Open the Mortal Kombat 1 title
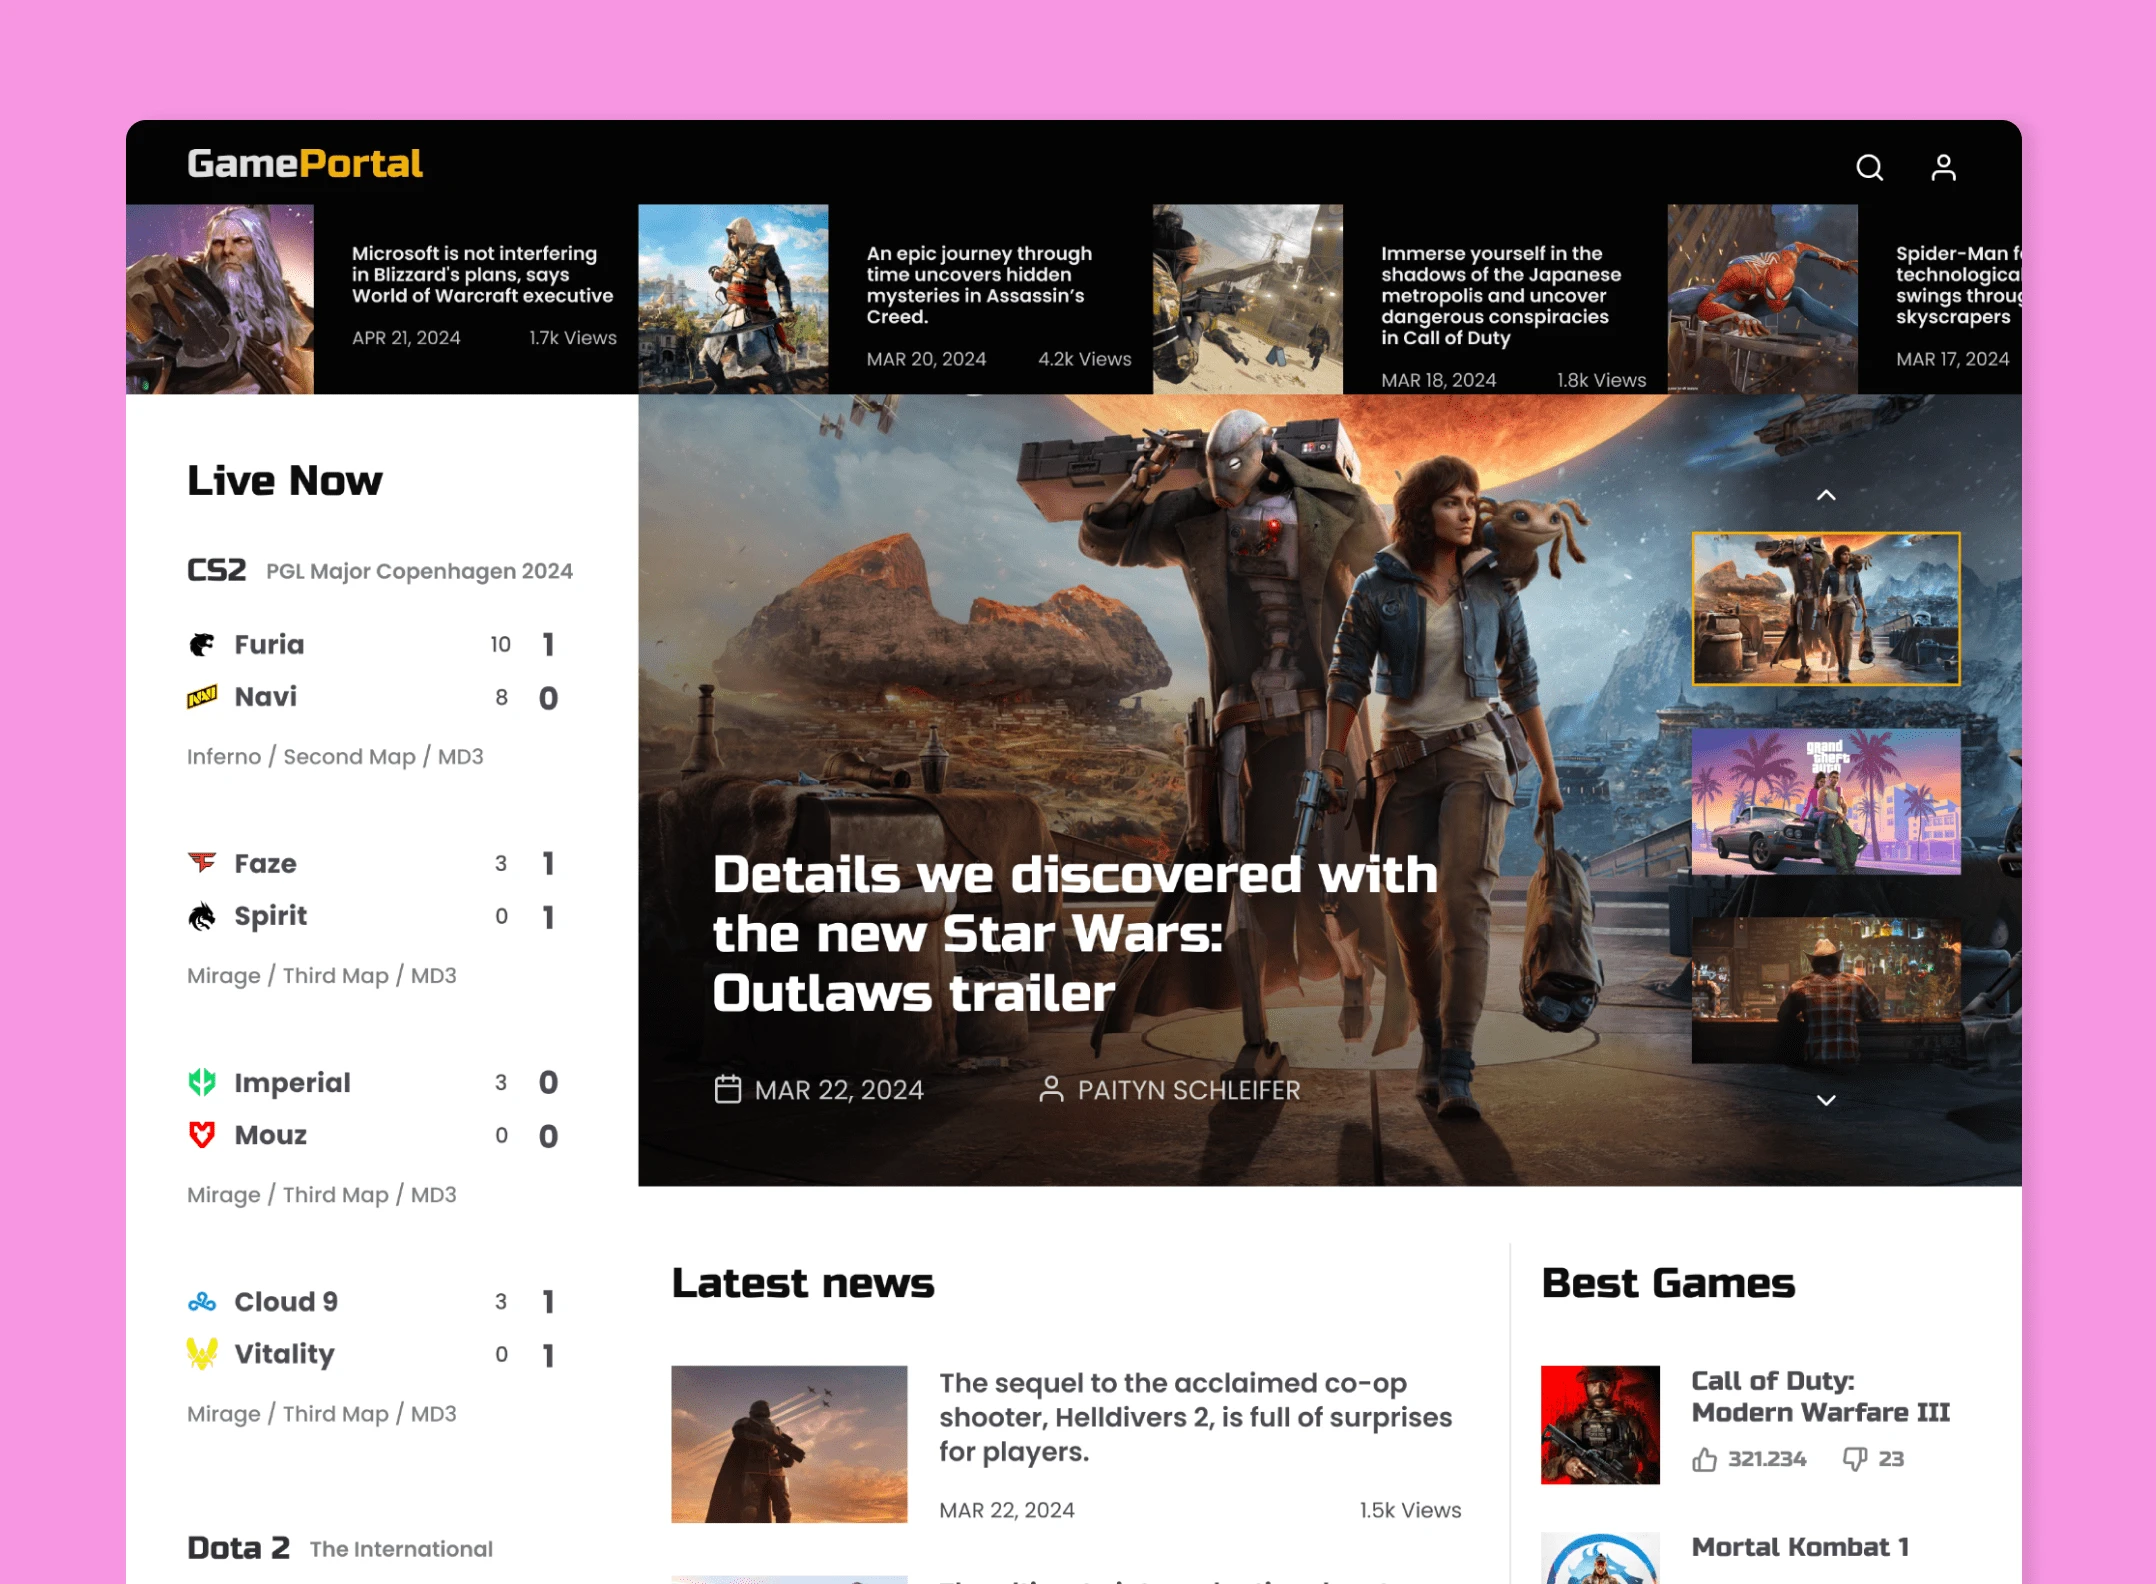2156x1584 pixels. pos(1800,1547)
